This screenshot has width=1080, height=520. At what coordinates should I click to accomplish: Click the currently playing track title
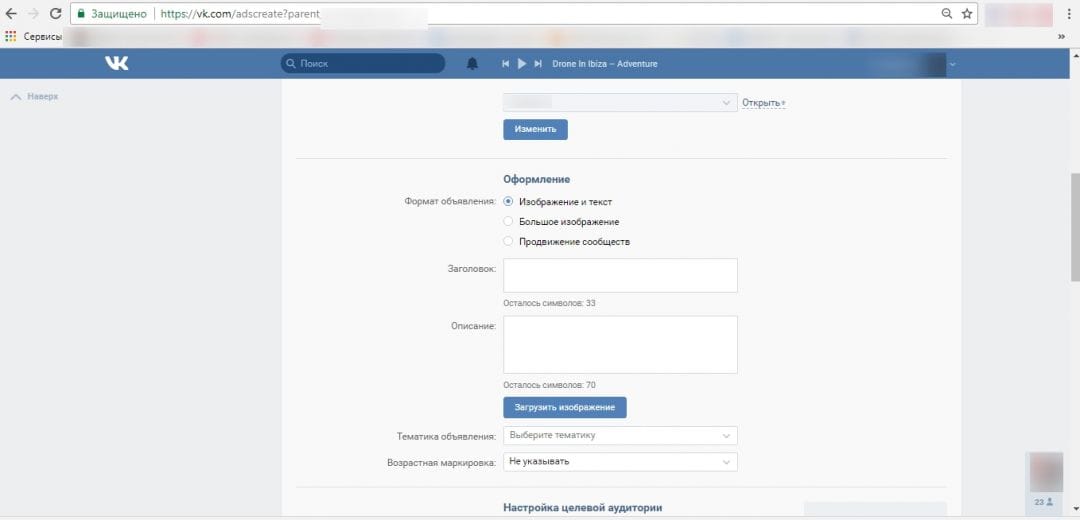pyautogui.click(x=605, y=63)
